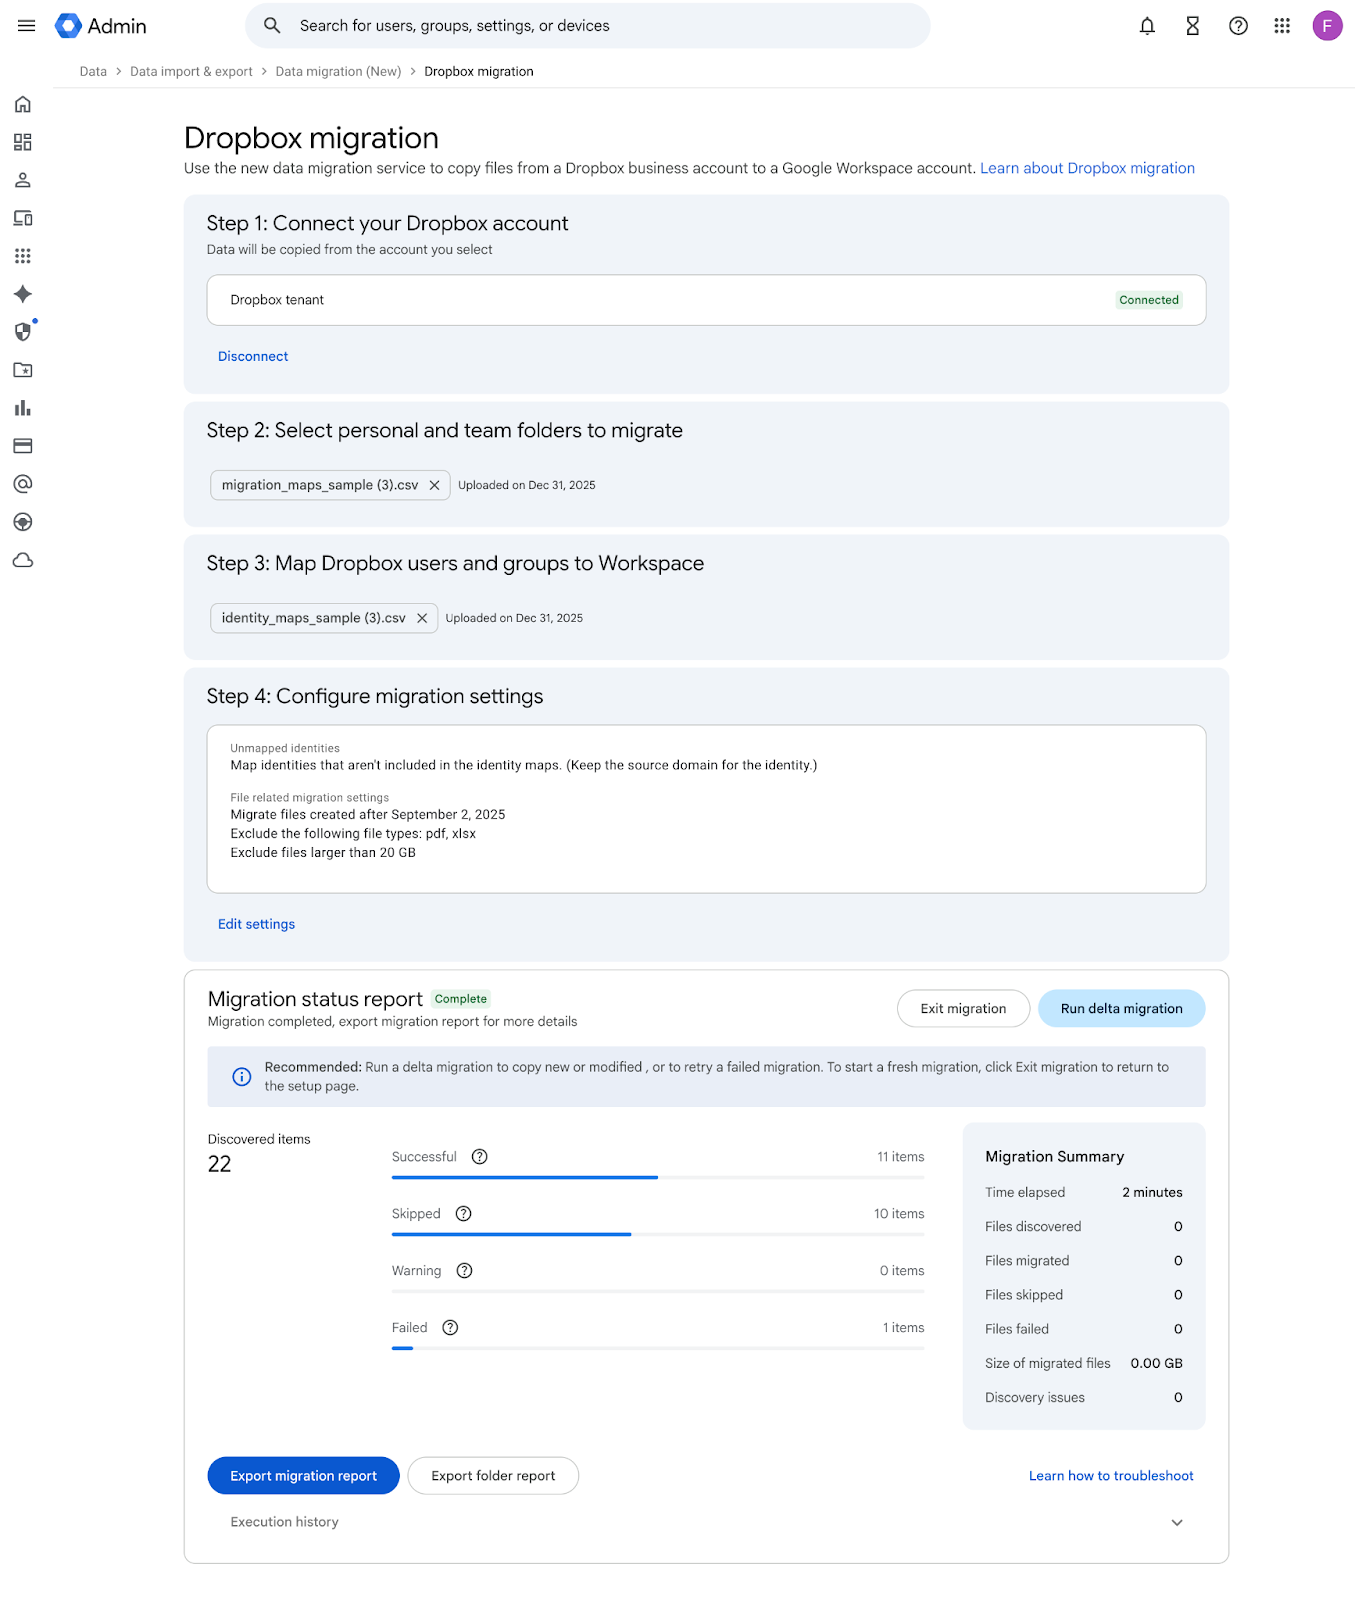This screenshot has width=1355, height=1600.
Task: Open the Devices section in the sidebar
Action: (x=22, y=218)
